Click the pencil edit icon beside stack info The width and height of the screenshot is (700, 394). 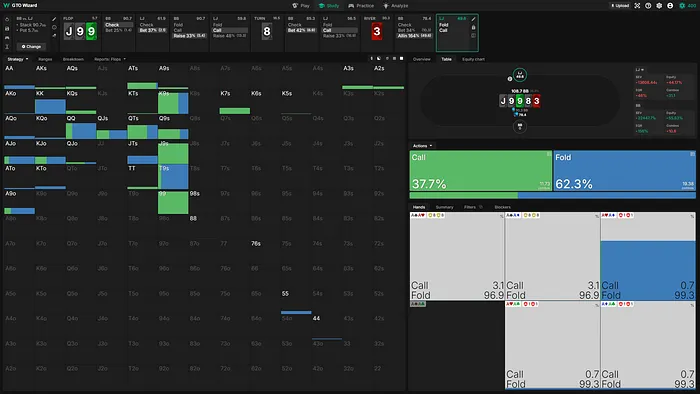(x=54, y=19)
